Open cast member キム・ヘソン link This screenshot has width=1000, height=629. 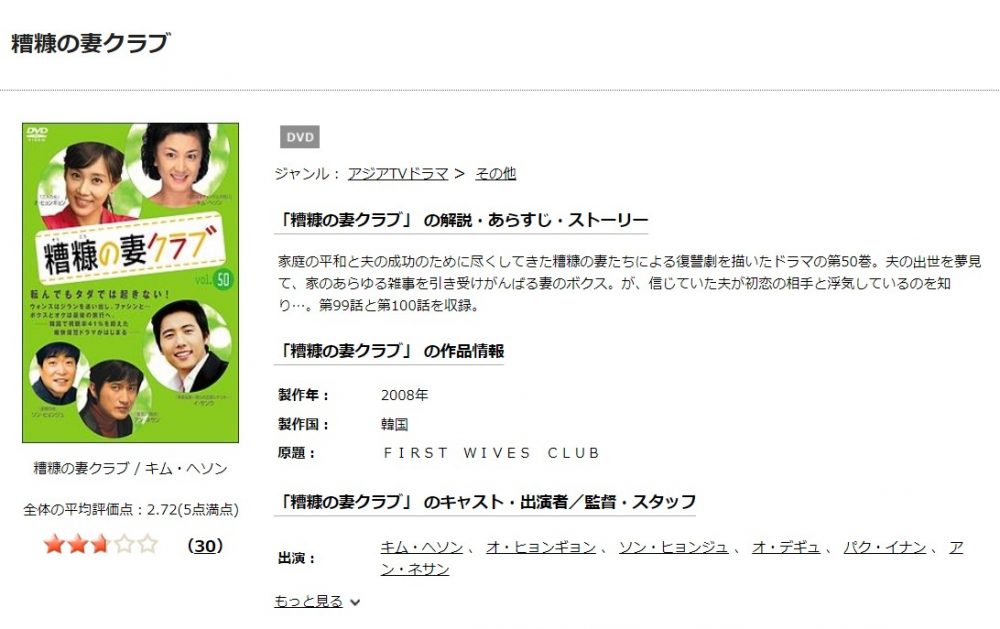(x=422, y=547)
